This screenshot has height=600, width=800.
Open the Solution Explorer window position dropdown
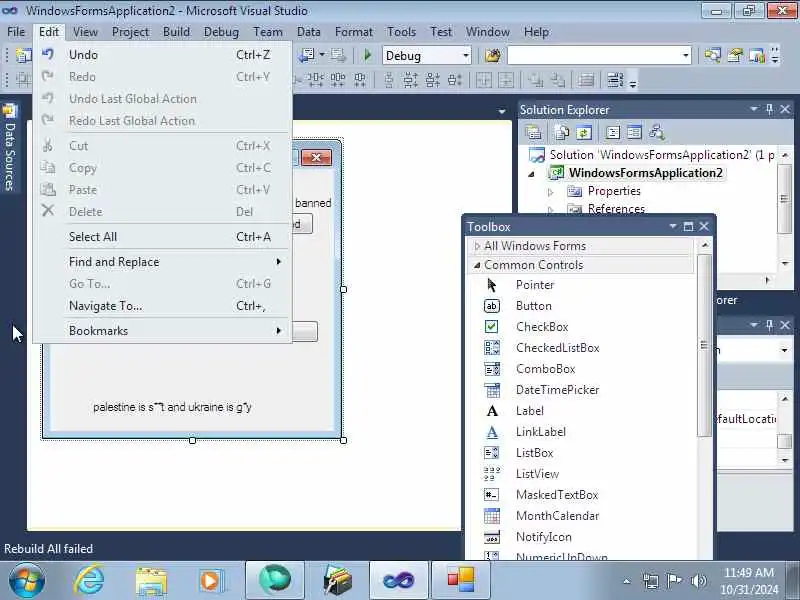point(754,109)
